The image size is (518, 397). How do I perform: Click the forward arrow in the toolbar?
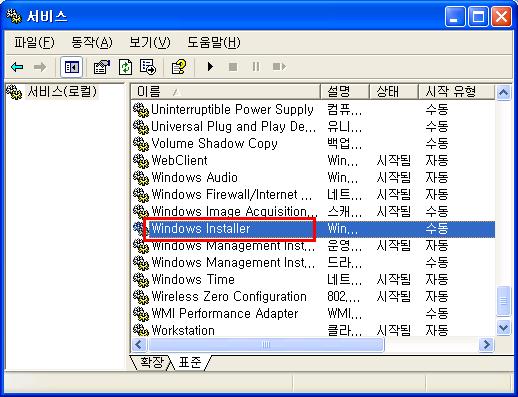[x=40, y=67]
